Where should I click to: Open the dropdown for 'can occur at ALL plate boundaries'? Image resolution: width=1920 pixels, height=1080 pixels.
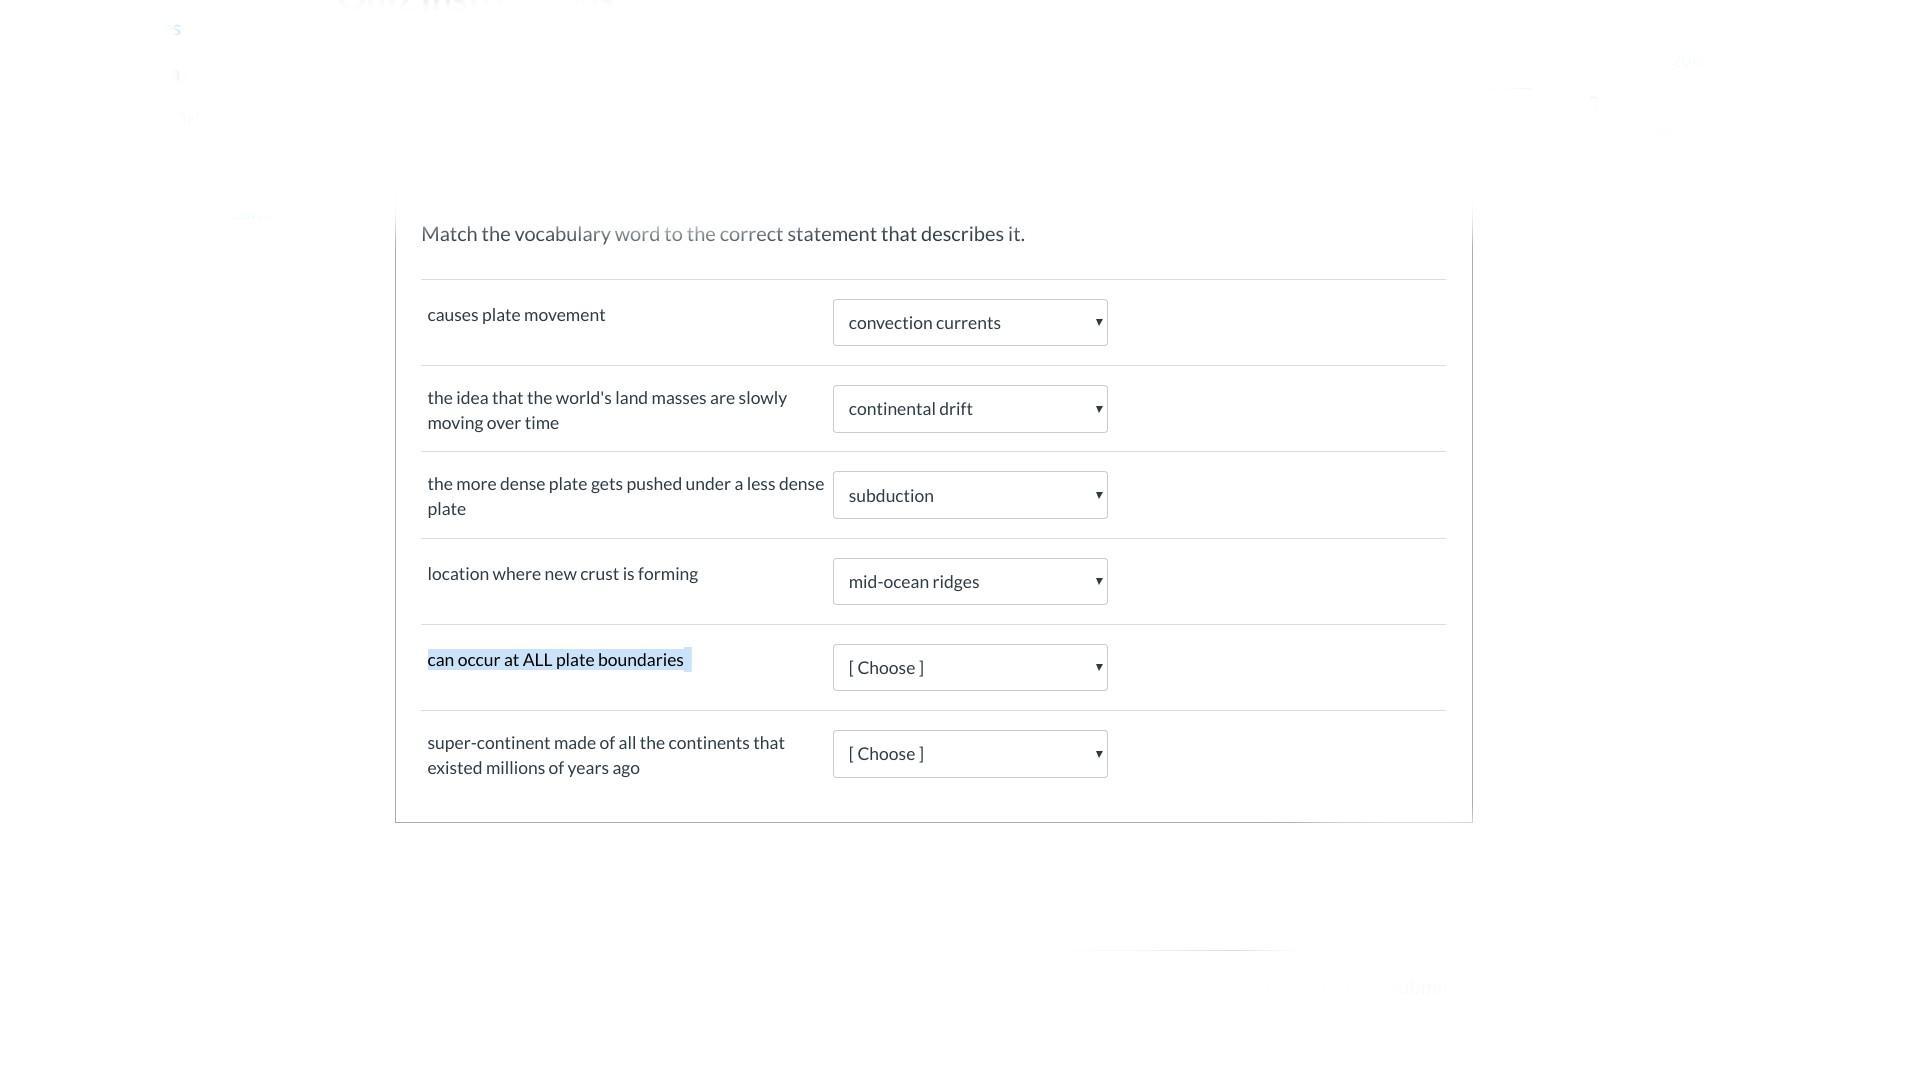pos(969,668)
